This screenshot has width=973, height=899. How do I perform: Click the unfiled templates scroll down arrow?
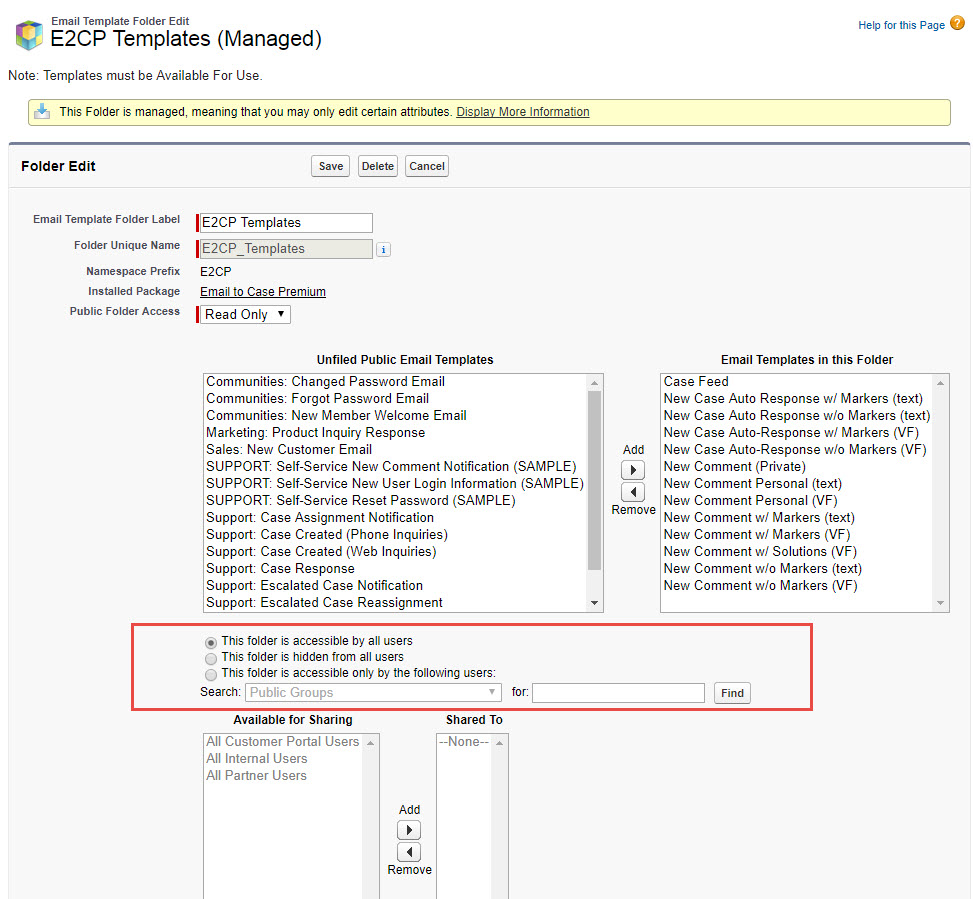[594, 603]
